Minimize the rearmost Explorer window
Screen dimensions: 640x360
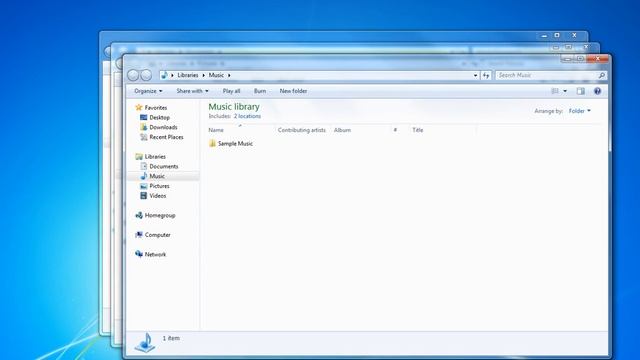pos(544,36)
